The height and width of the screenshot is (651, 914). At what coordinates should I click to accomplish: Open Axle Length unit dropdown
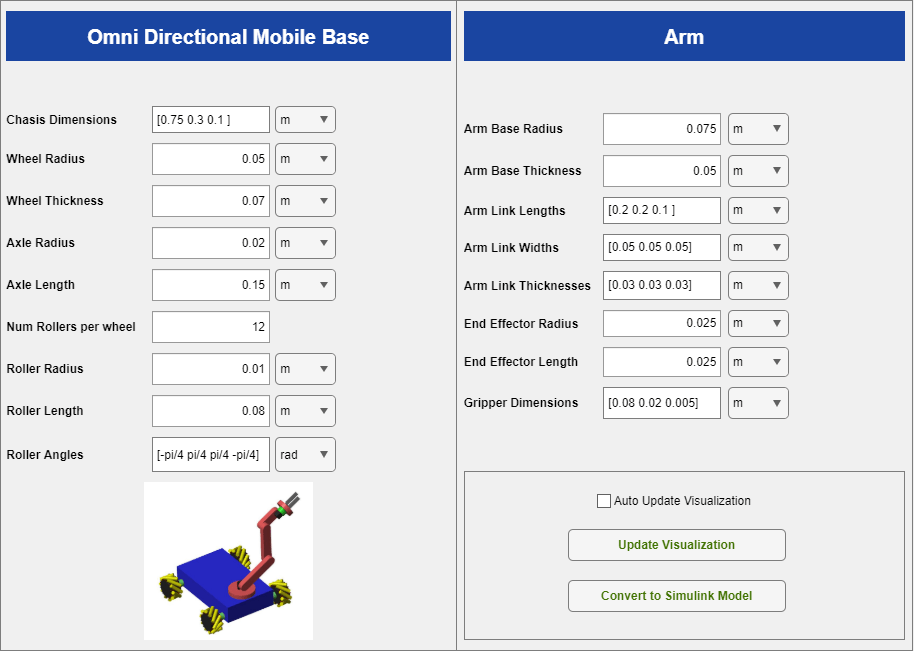pos(305,284)
